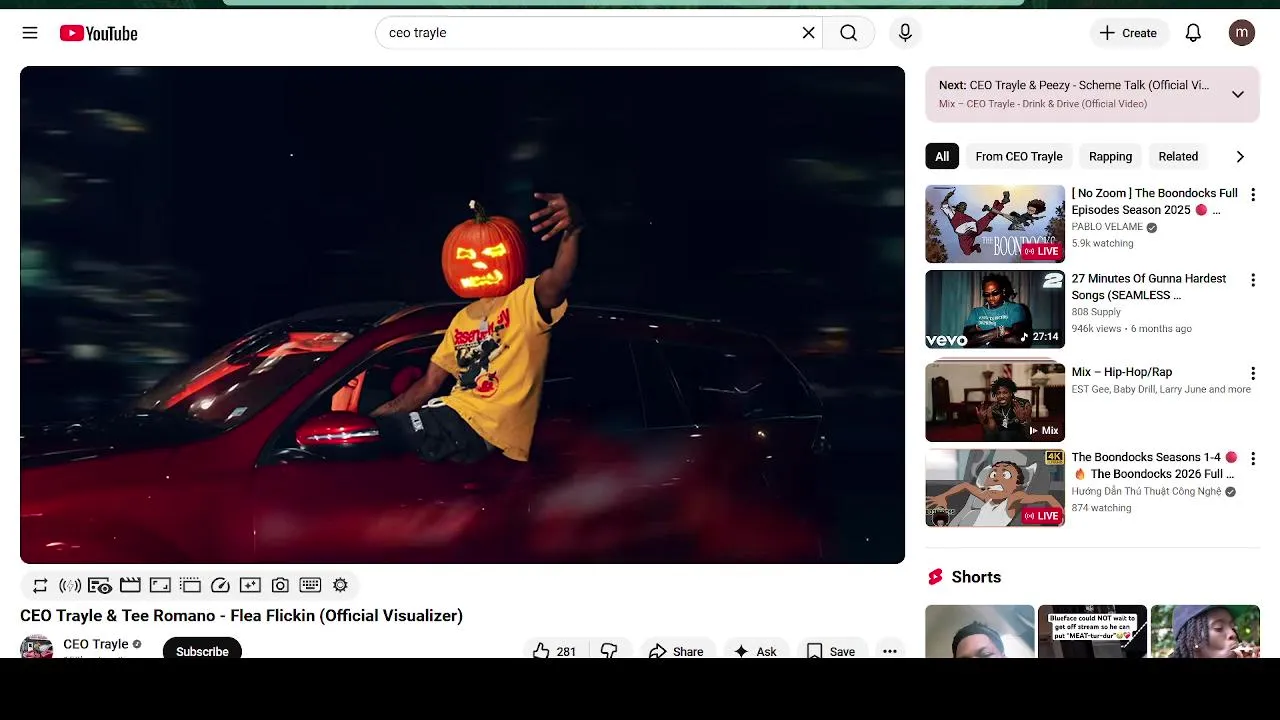Click 808 Supply channel name
The image size is (1280, 720).
pos(1096,312)
